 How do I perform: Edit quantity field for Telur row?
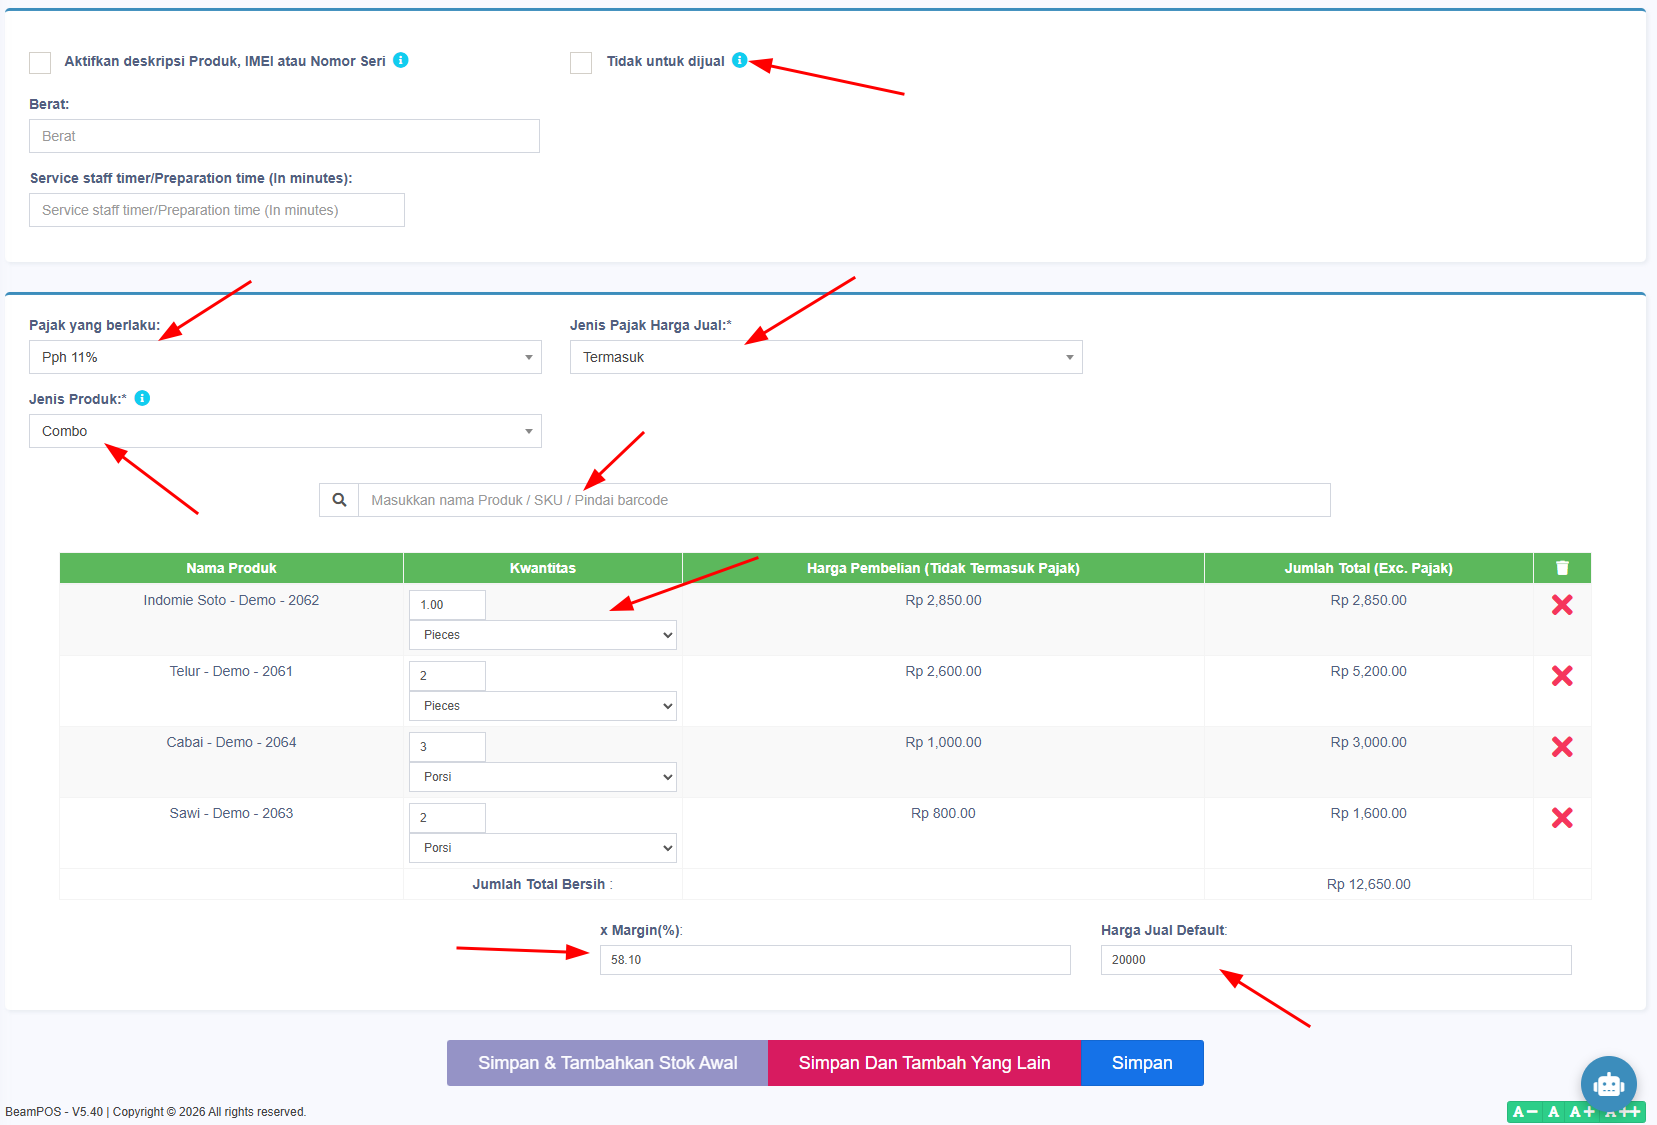coord(447,676)
